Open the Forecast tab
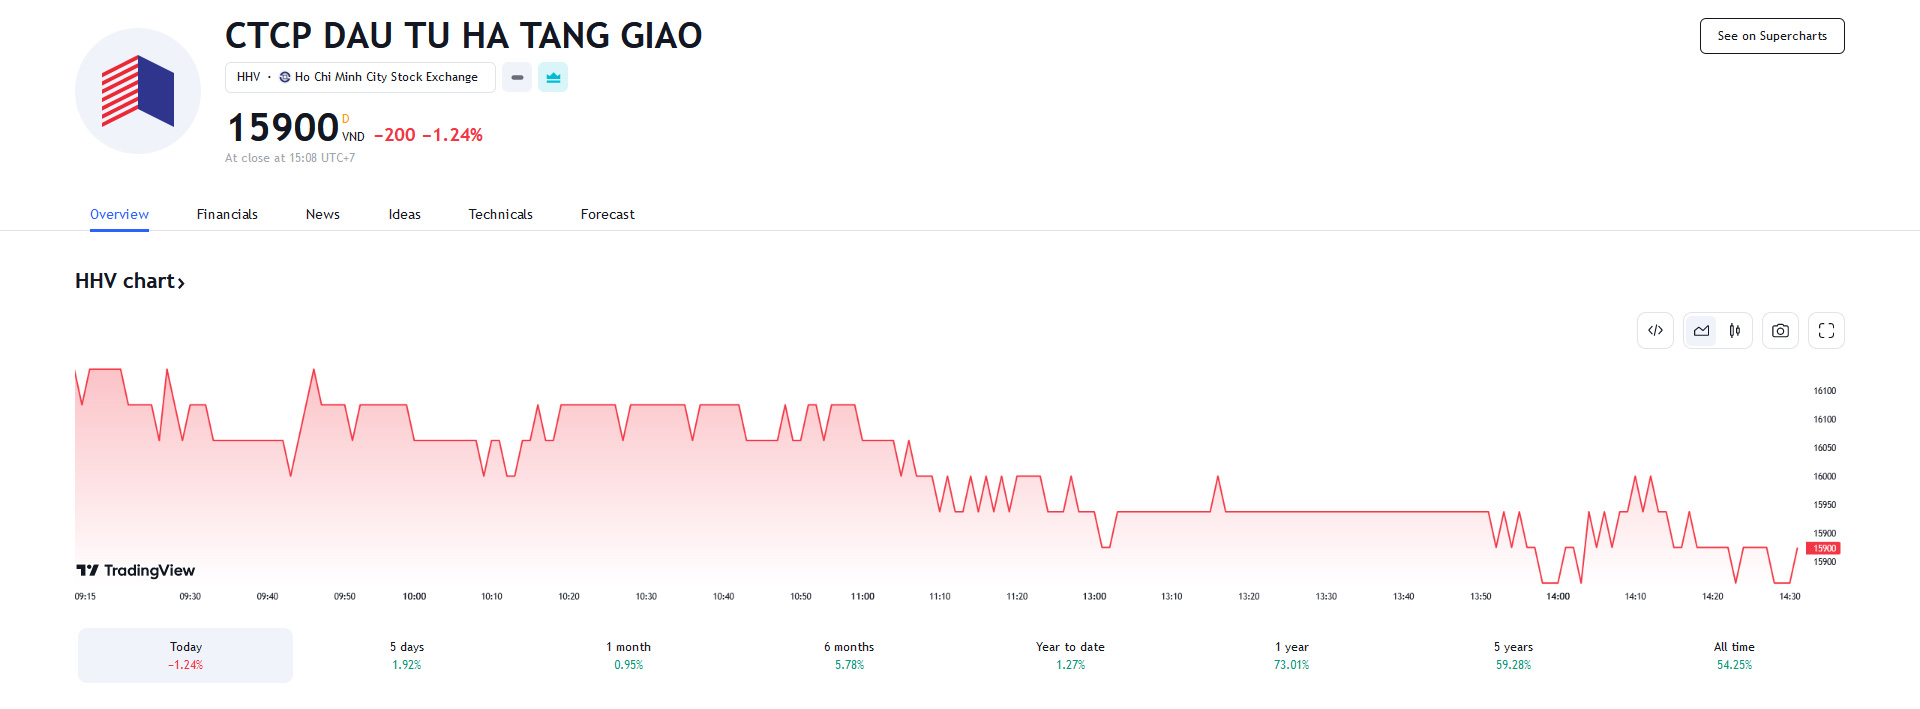The height and width of the screenshot is (709, 1920). tap(607, 214)
